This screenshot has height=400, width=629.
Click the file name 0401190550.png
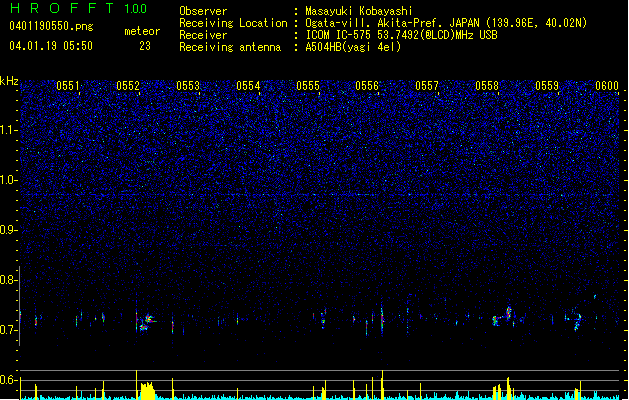click(x=51, y=26)
